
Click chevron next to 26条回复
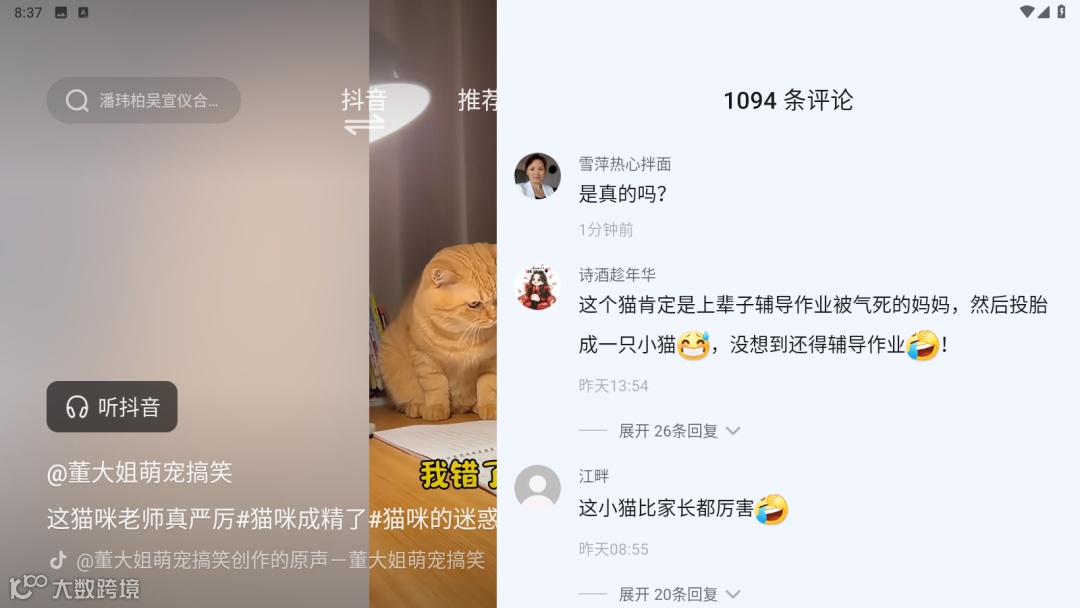pos(734,431)
